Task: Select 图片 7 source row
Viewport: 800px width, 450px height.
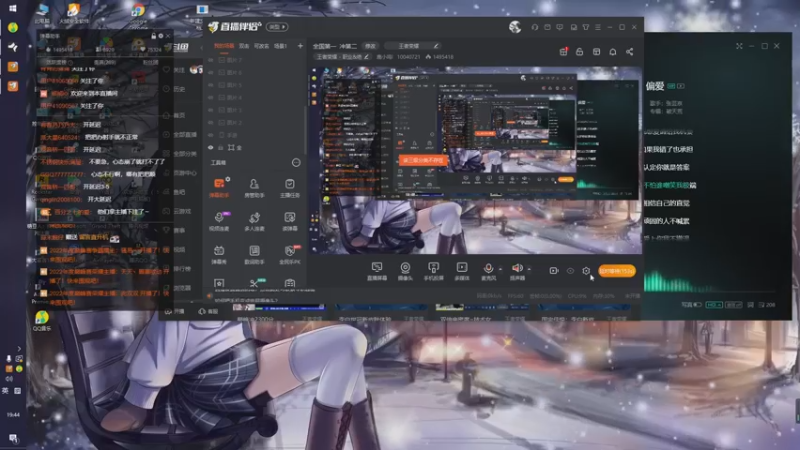Action: pos(256,60)
